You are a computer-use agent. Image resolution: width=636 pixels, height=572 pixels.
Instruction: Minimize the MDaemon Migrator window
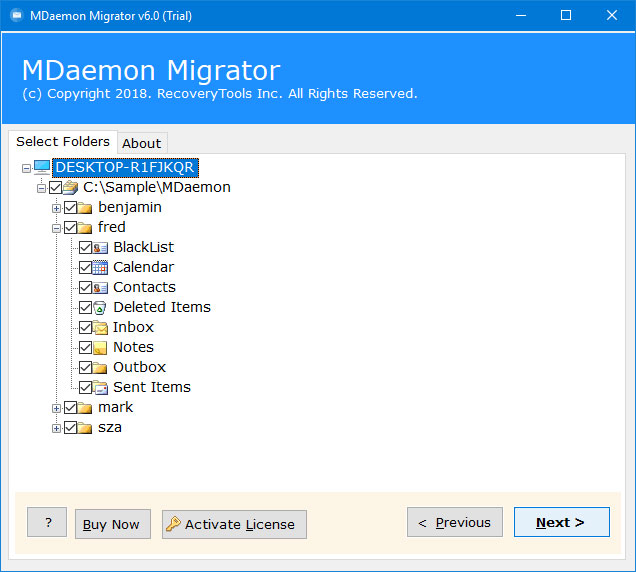521,16
